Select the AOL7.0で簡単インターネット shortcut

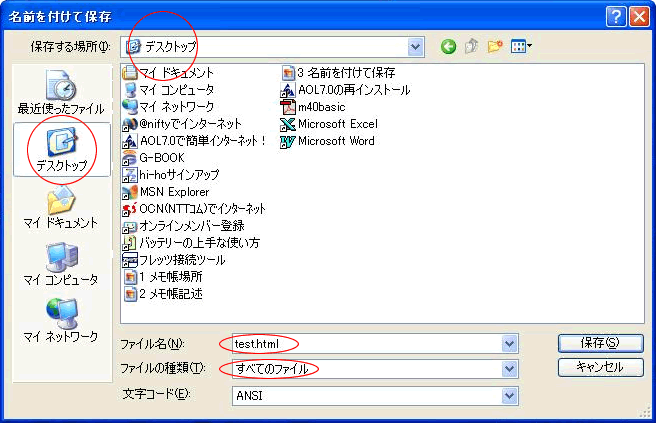(x=194, y=141)
